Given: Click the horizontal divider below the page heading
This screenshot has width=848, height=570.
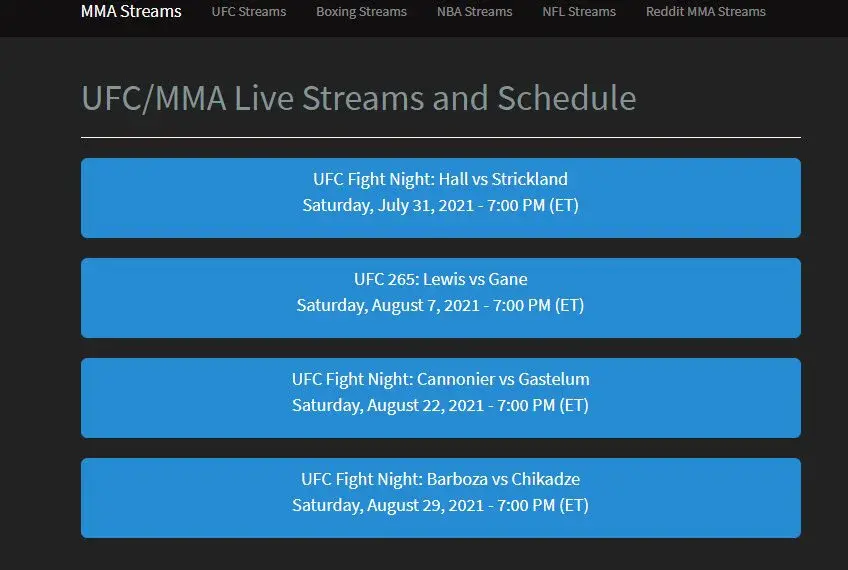Looking at the screenshot, I should 441,137.
